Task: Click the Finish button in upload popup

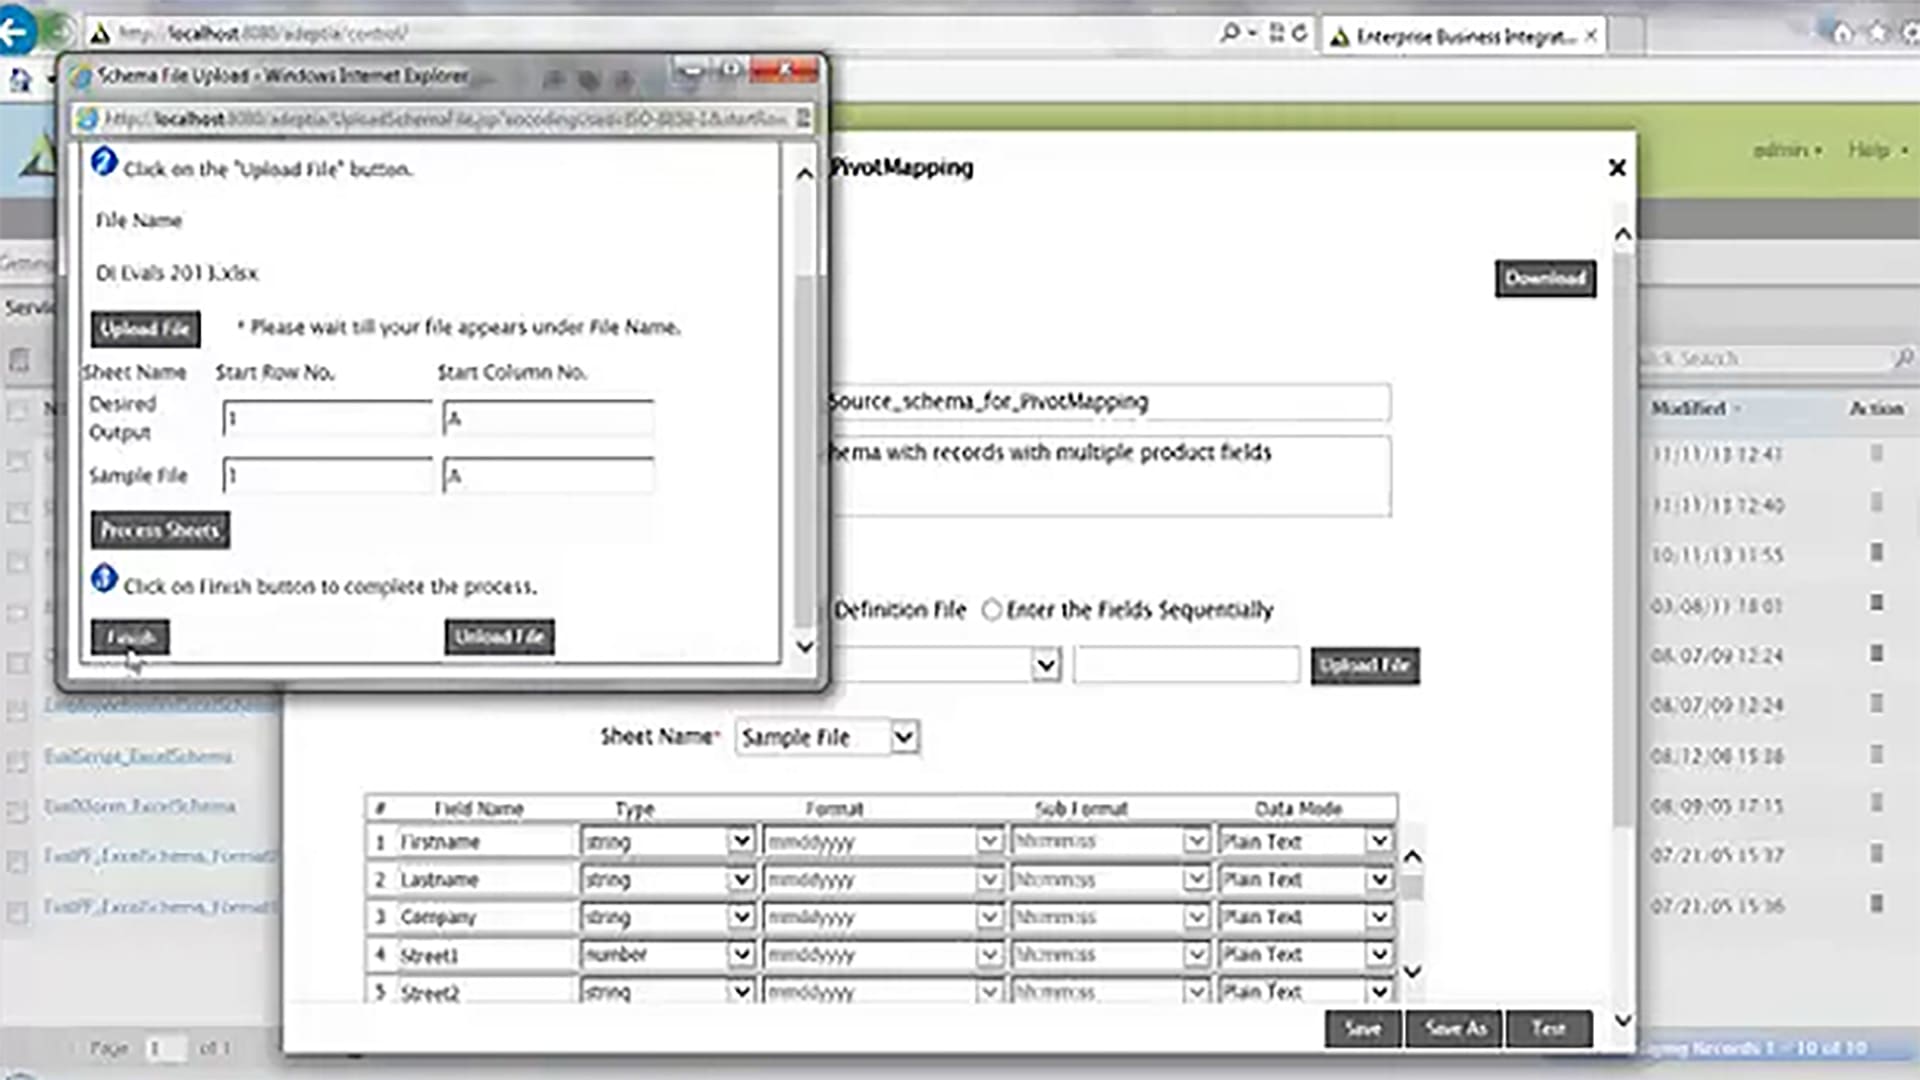Action: tap(130, 637)
